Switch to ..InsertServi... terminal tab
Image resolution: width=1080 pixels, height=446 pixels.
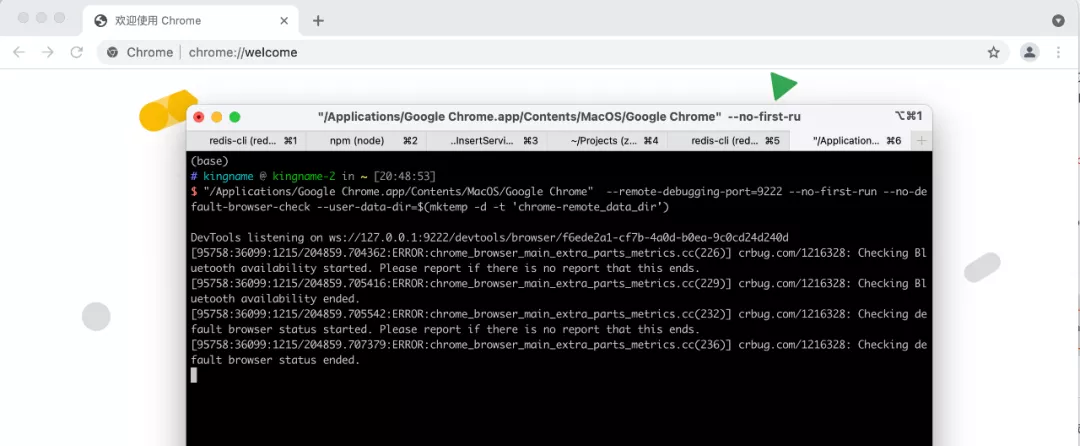click(487, 140)
